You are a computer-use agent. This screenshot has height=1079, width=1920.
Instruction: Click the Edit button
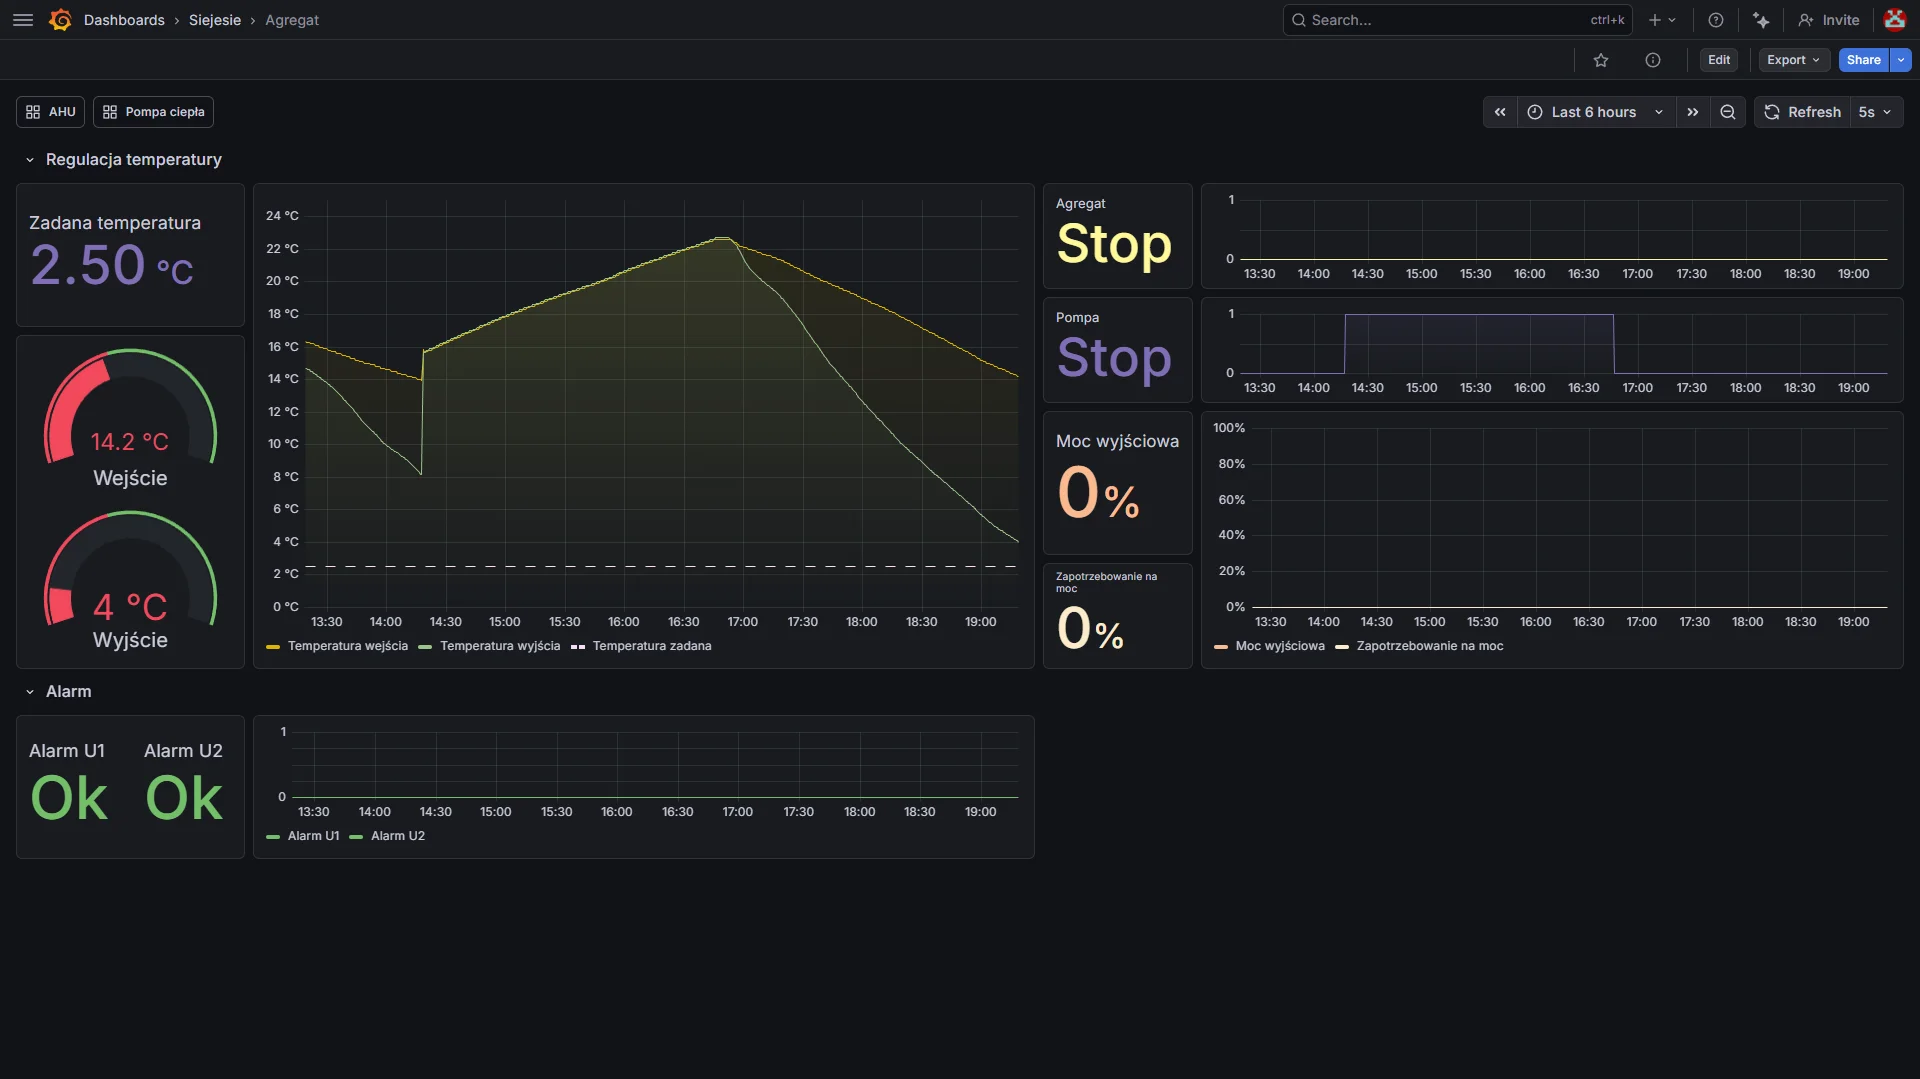tap(1719, 60)
